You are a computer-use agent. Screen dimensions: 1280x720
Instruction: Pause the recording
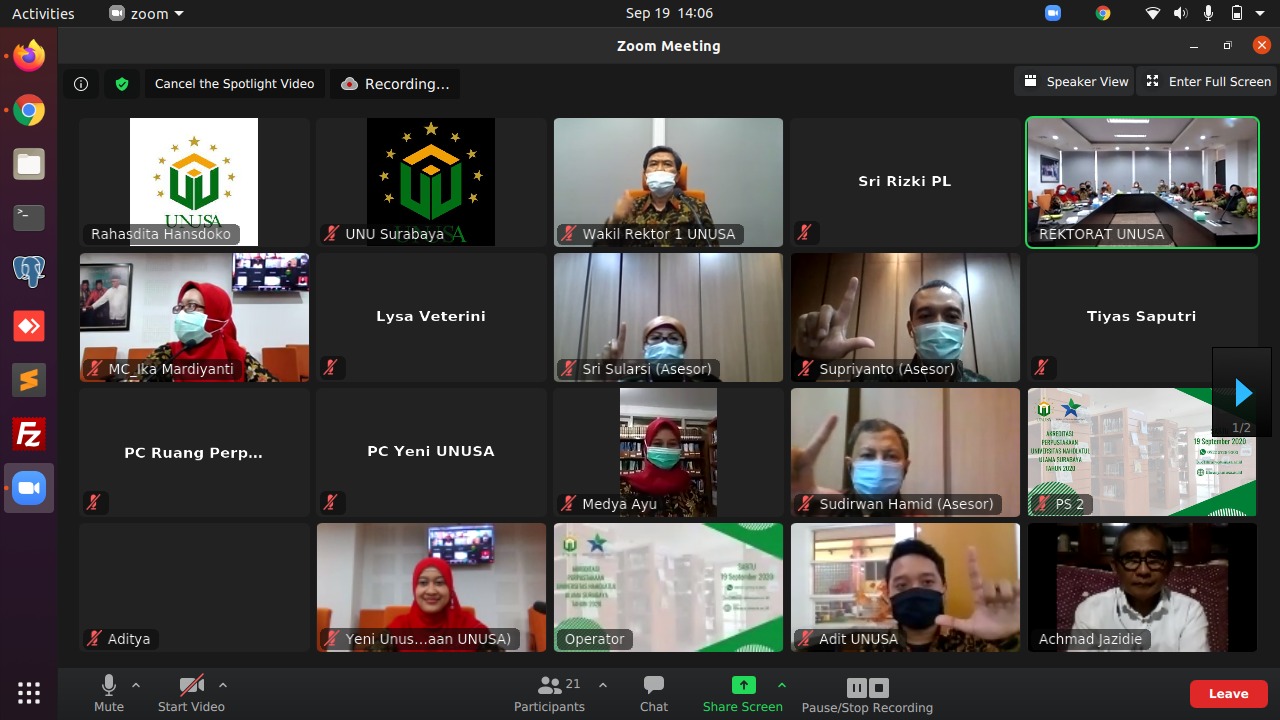(856, 687)
